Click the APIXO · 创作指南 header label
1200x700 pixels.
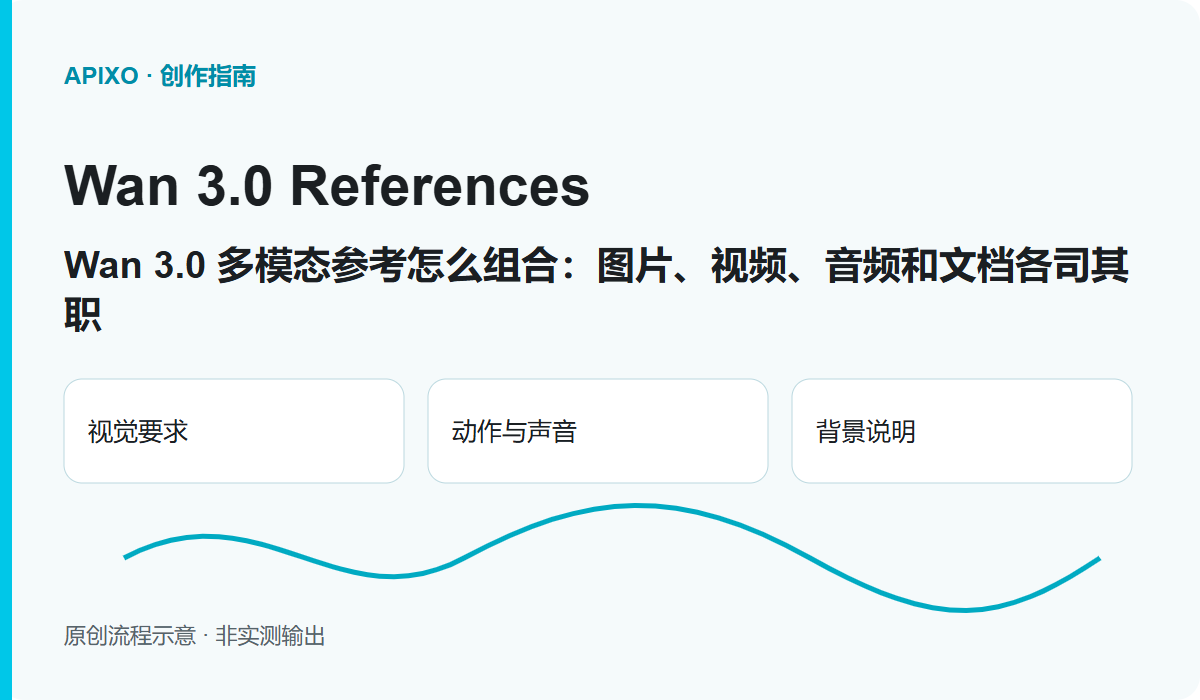160,76
